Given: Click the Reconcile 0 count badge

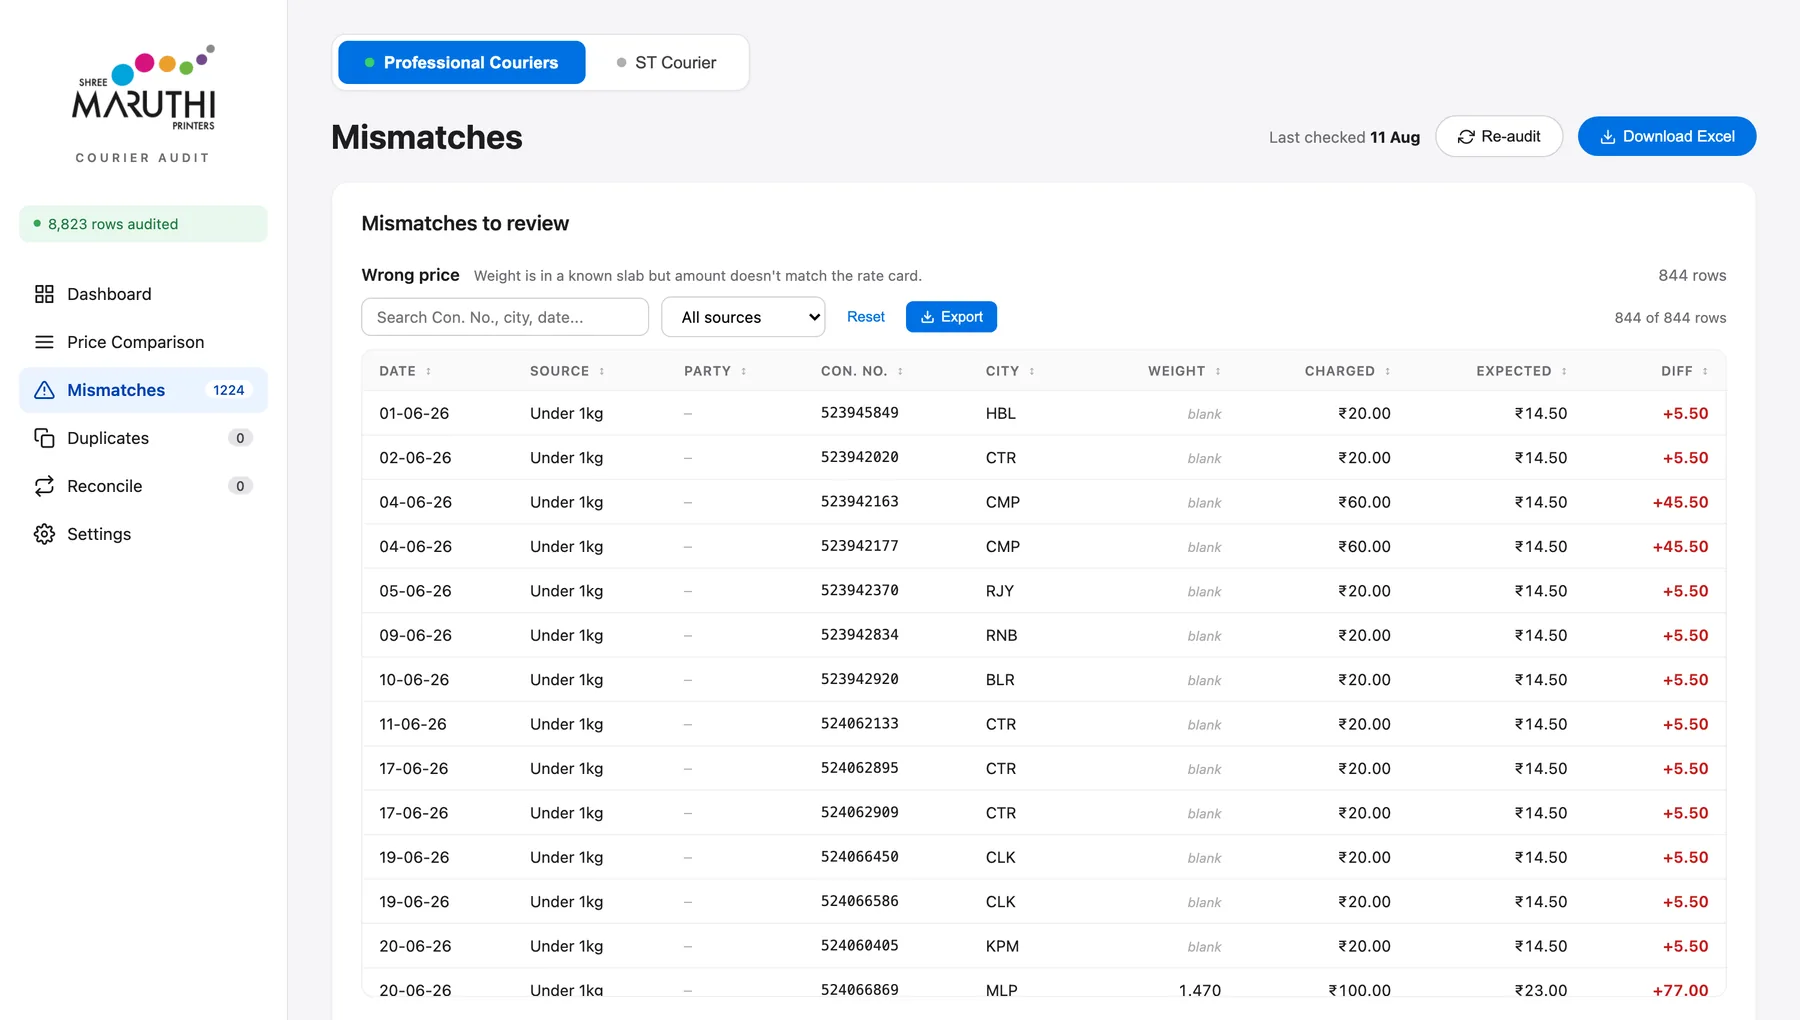Looking at the screenshot, I should tap(240, 486).
